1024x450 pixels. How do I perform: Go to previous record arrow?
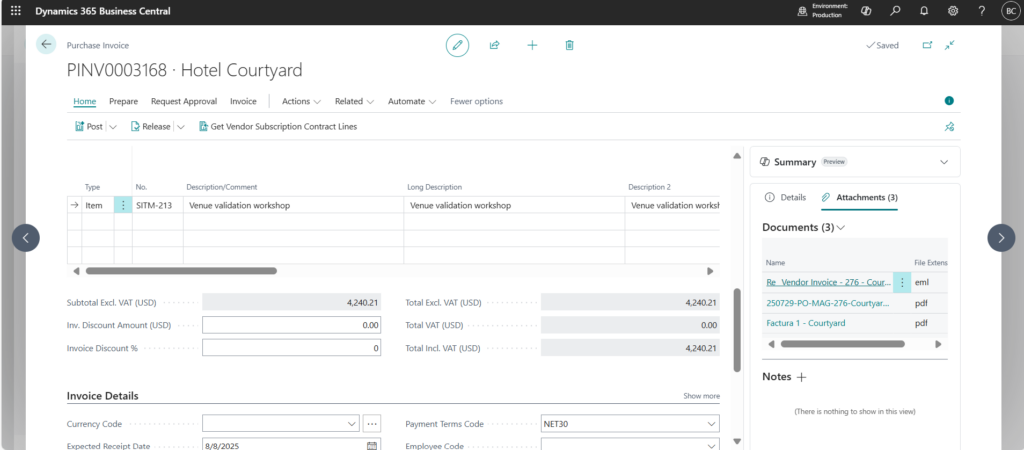tap(25, 238)
